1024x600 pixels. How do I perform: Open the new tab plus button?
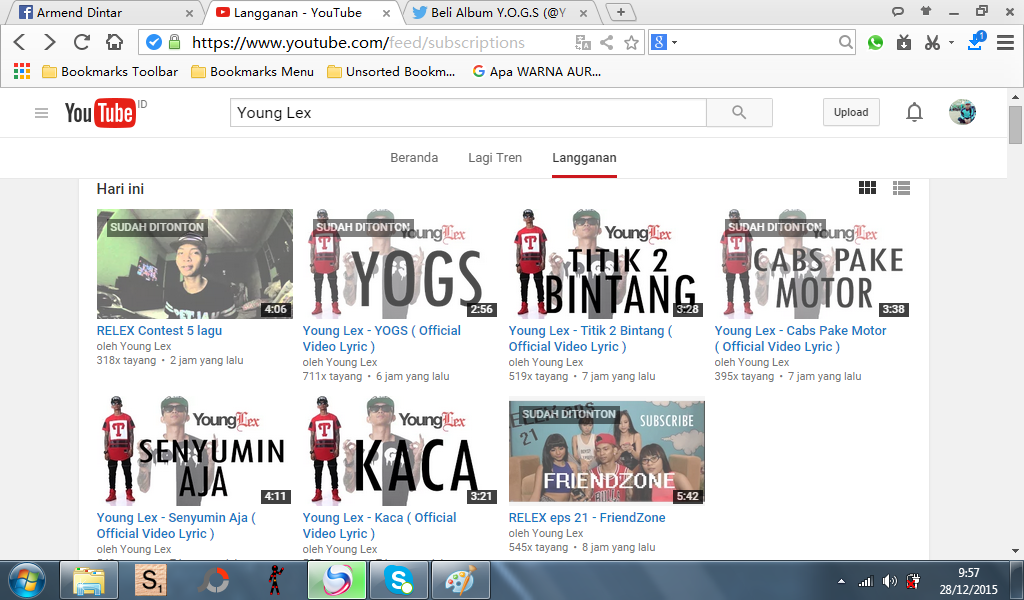tap(621, 12)
